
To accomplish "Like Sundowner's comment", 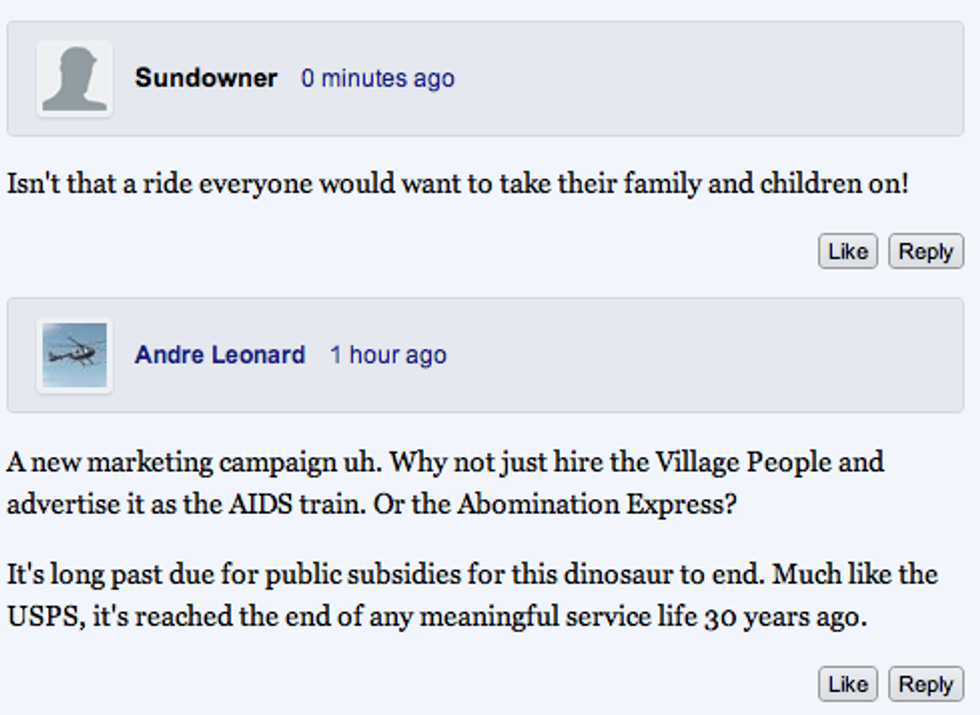I will 848,251.
